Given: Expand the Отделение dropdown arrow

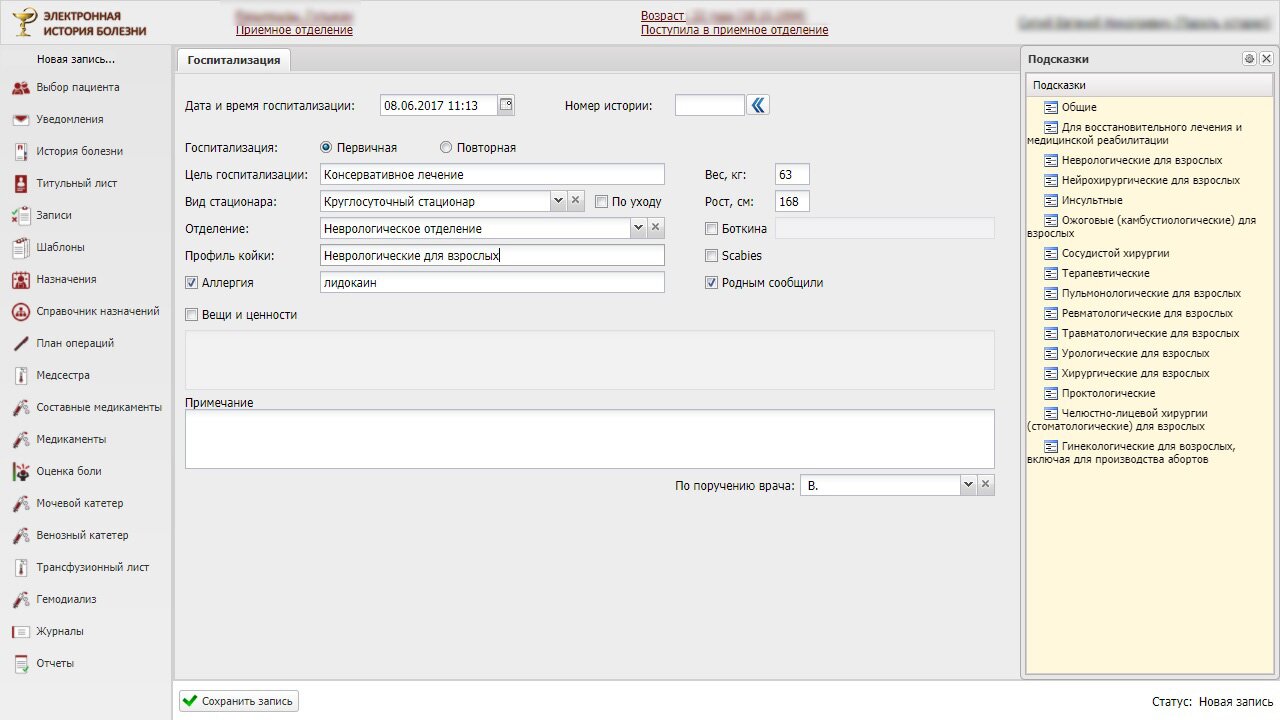Looking at the screenshot, I should (x=638, y=228).
